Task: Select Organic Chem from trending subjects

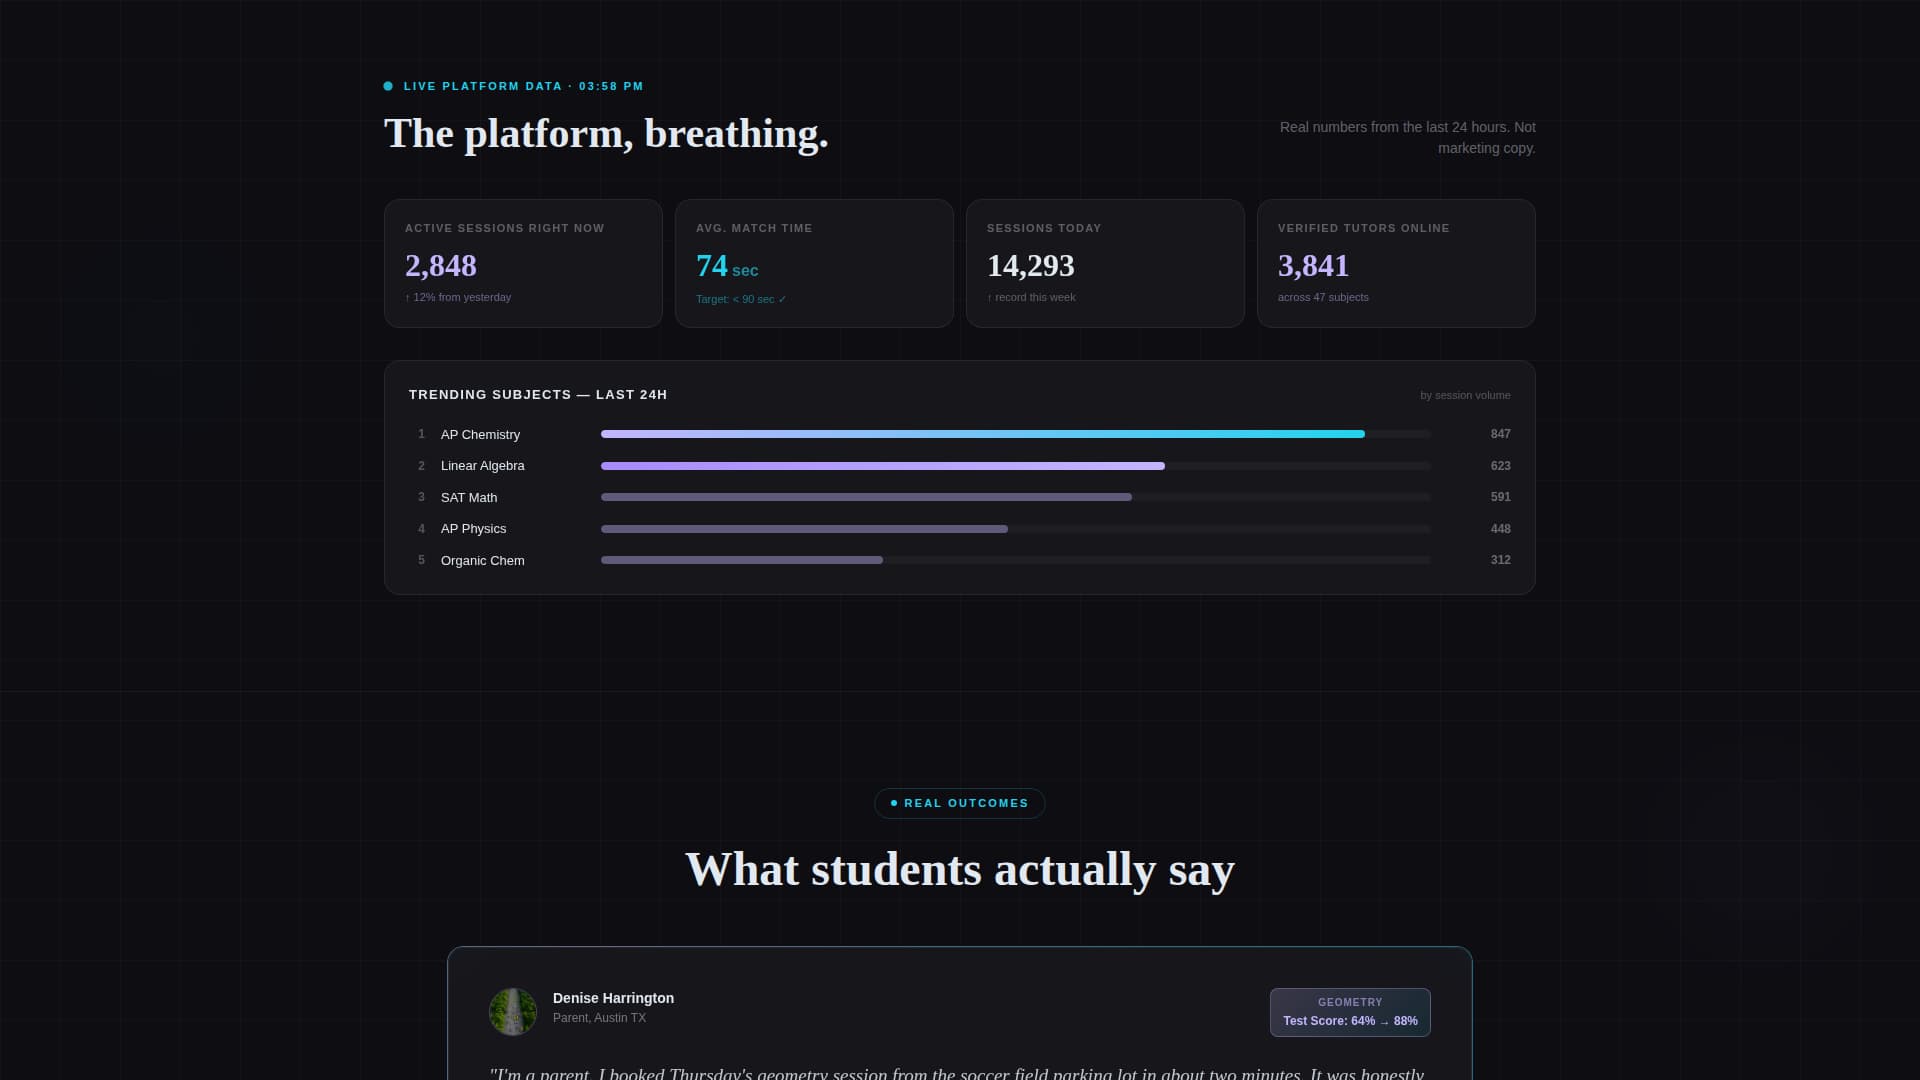Action: [483, 560]
